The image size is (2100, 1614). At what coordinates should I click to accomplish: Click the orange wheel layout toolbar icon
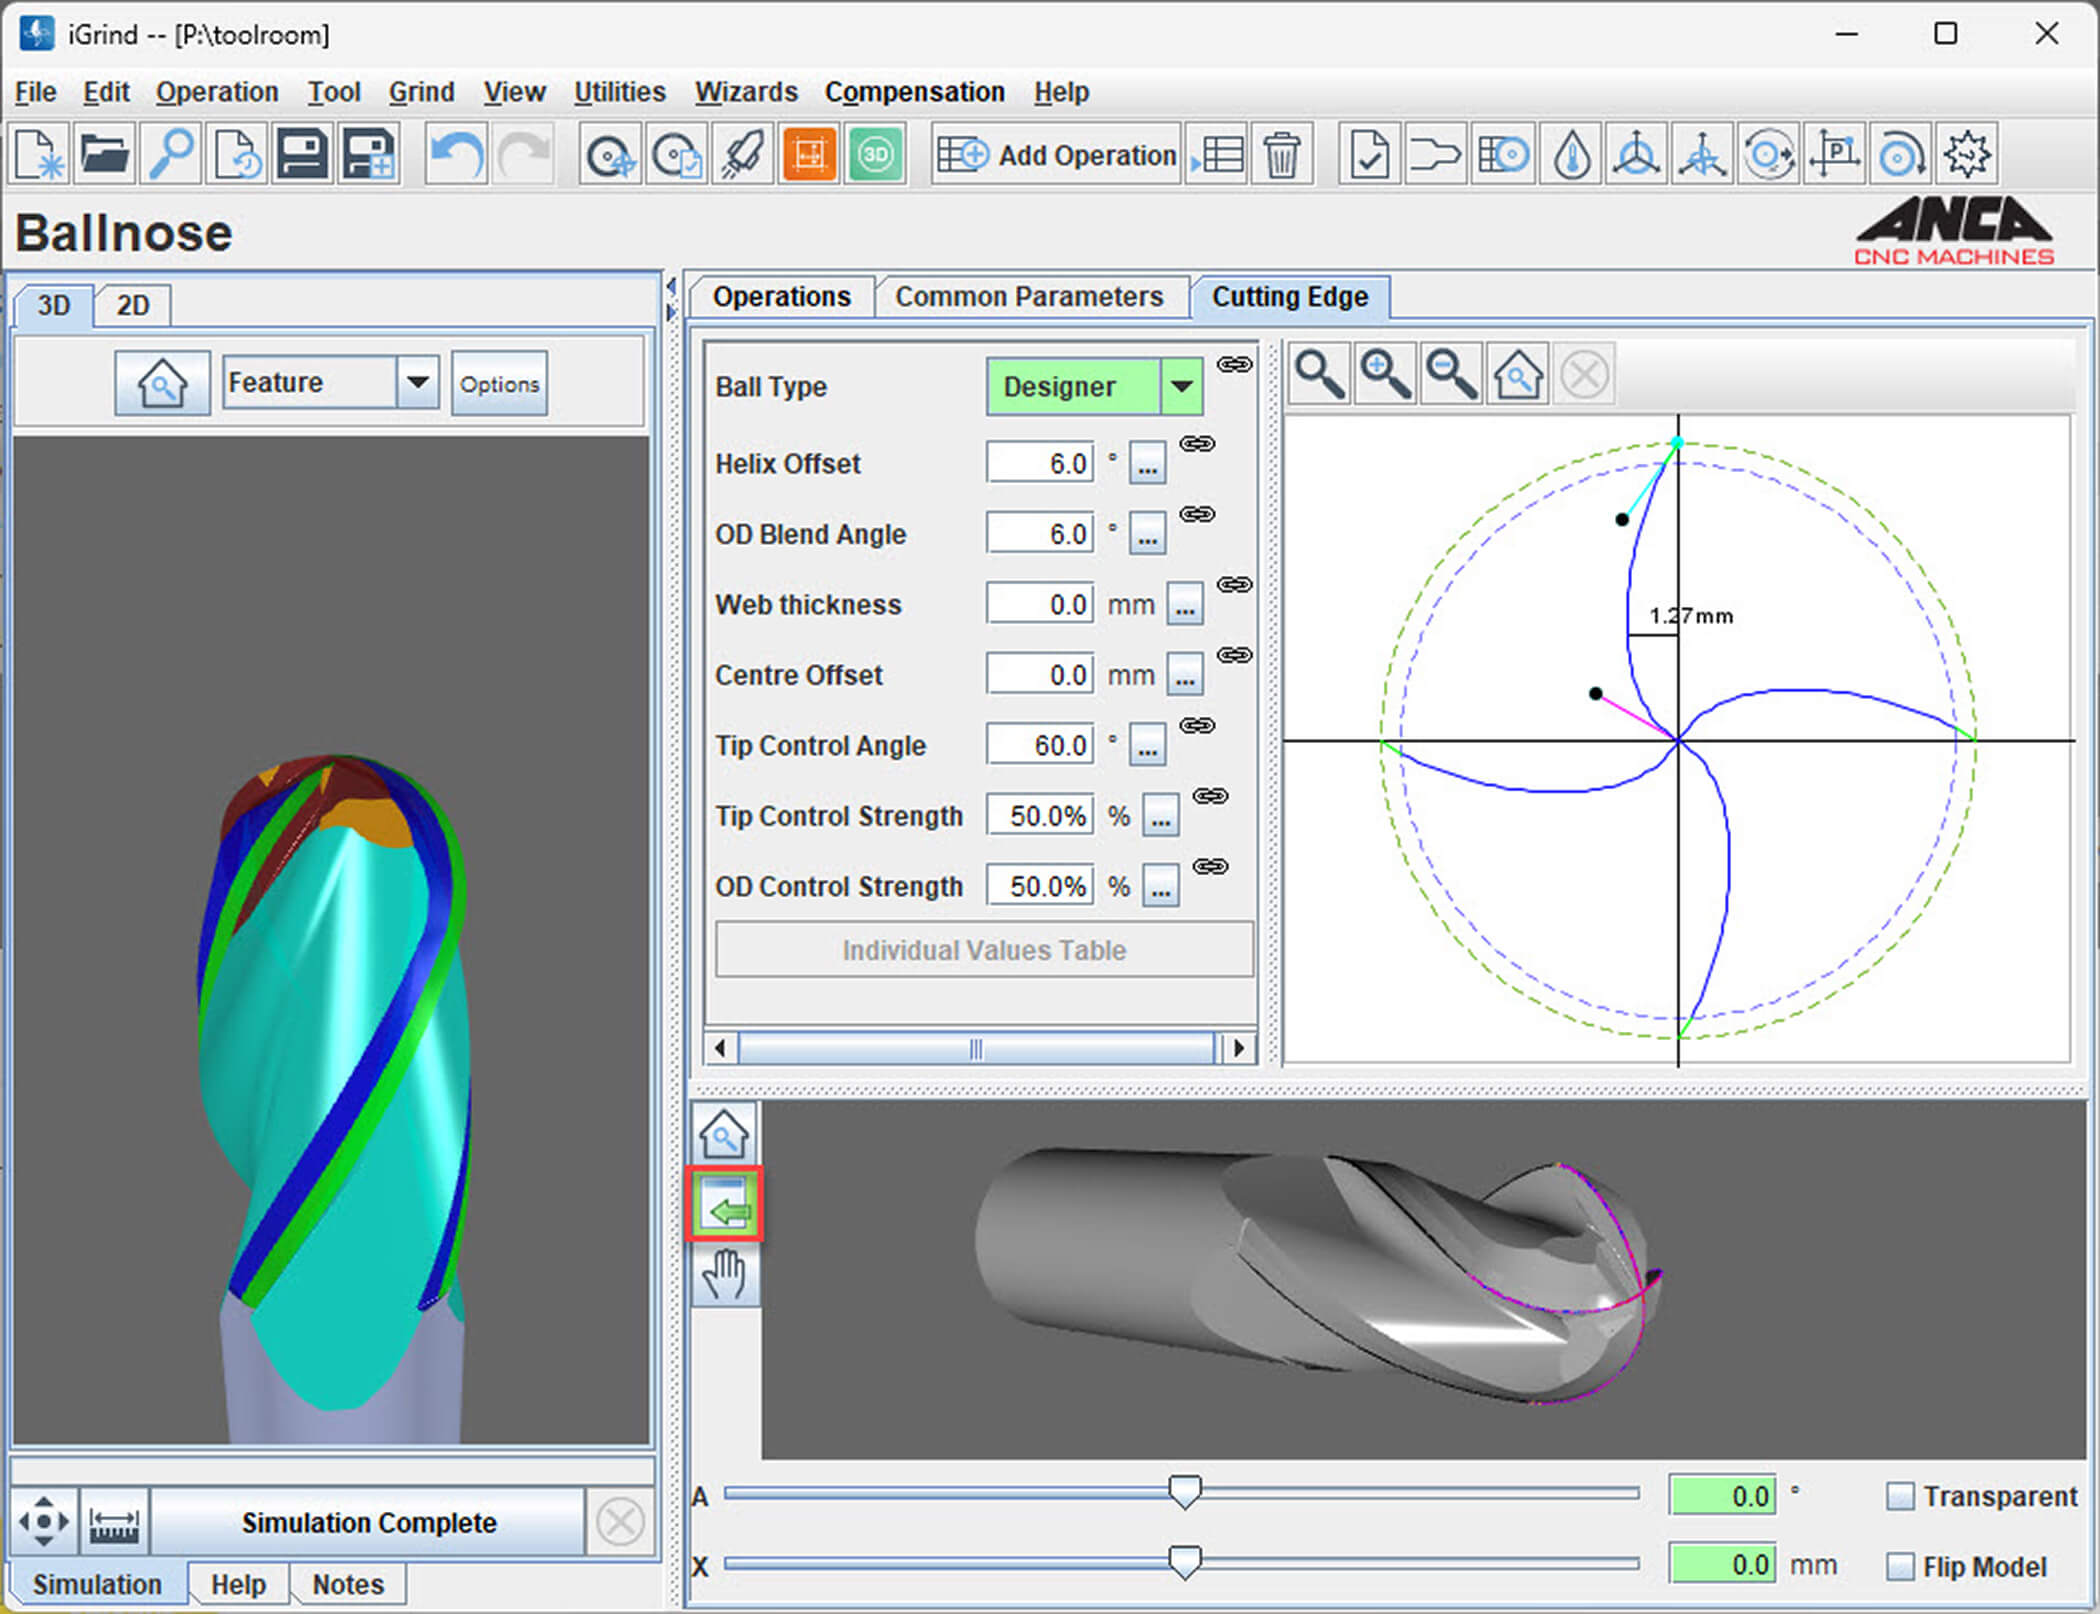[x=809, y=155]
